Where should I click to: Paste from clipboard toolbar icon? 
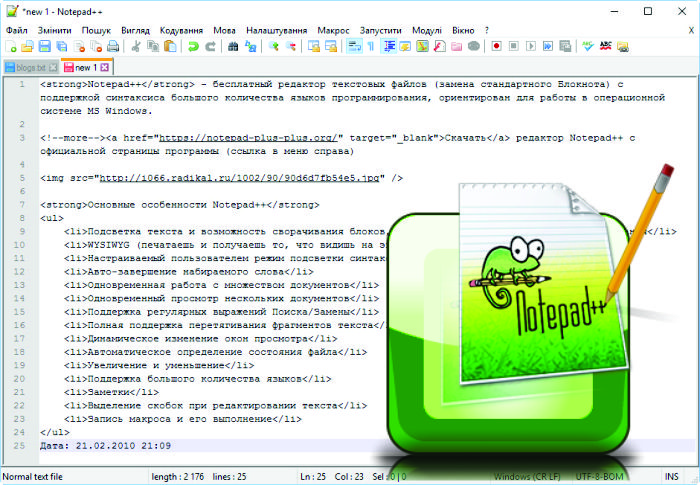pos(170,46)
